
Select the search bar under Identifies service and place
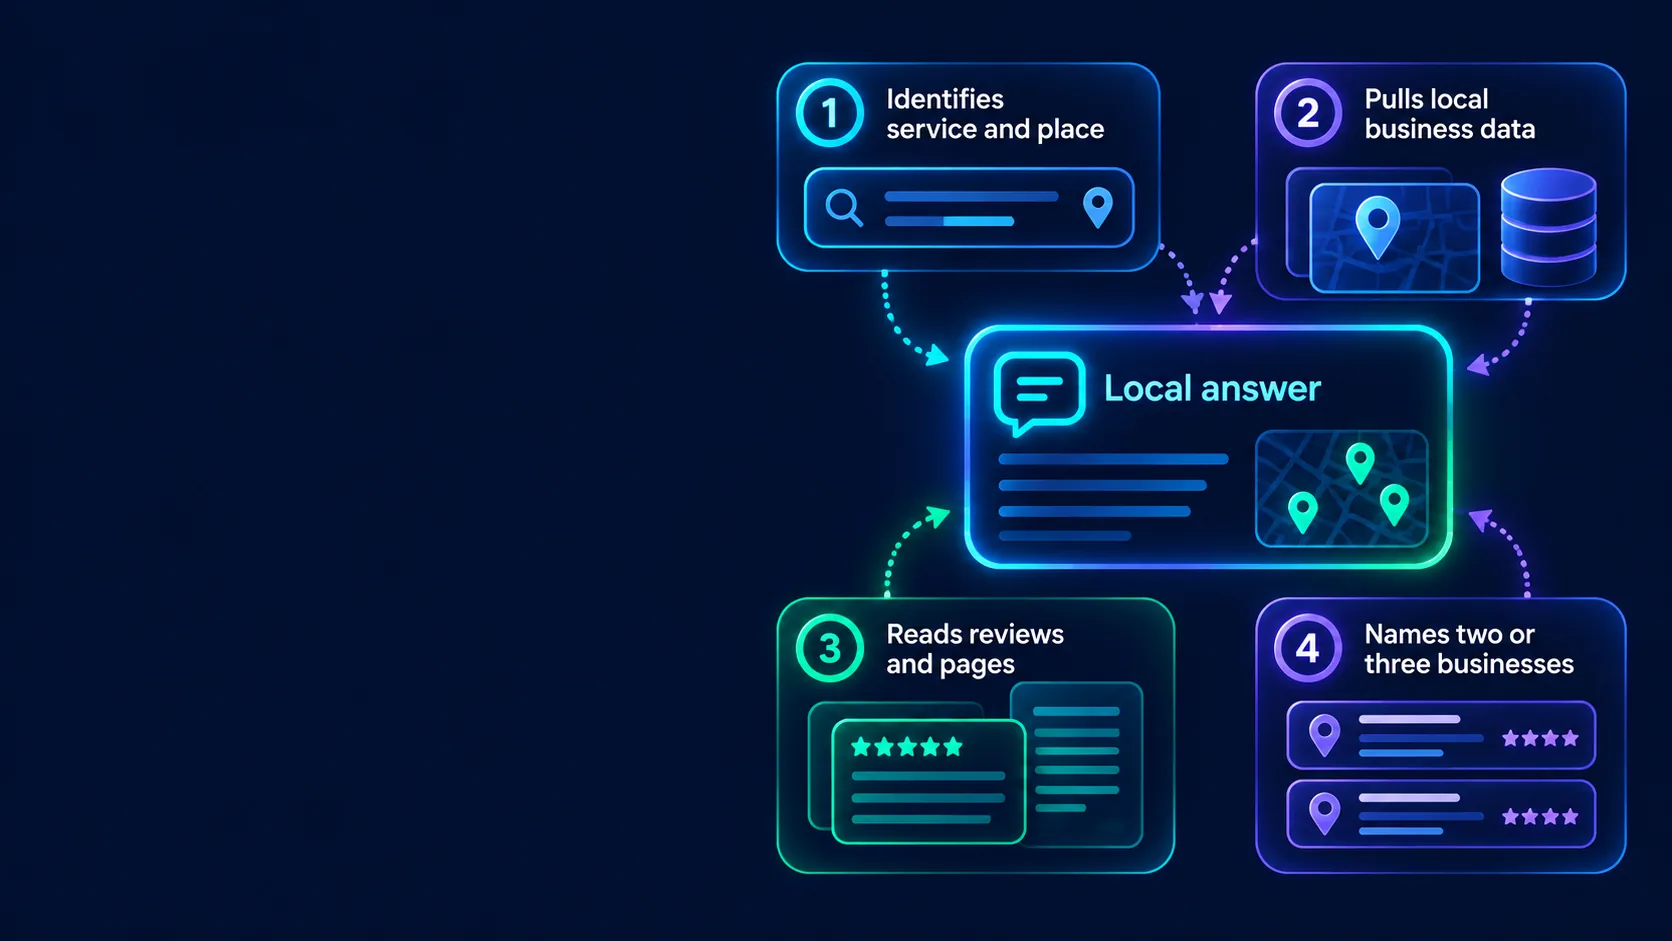(969, 208)
